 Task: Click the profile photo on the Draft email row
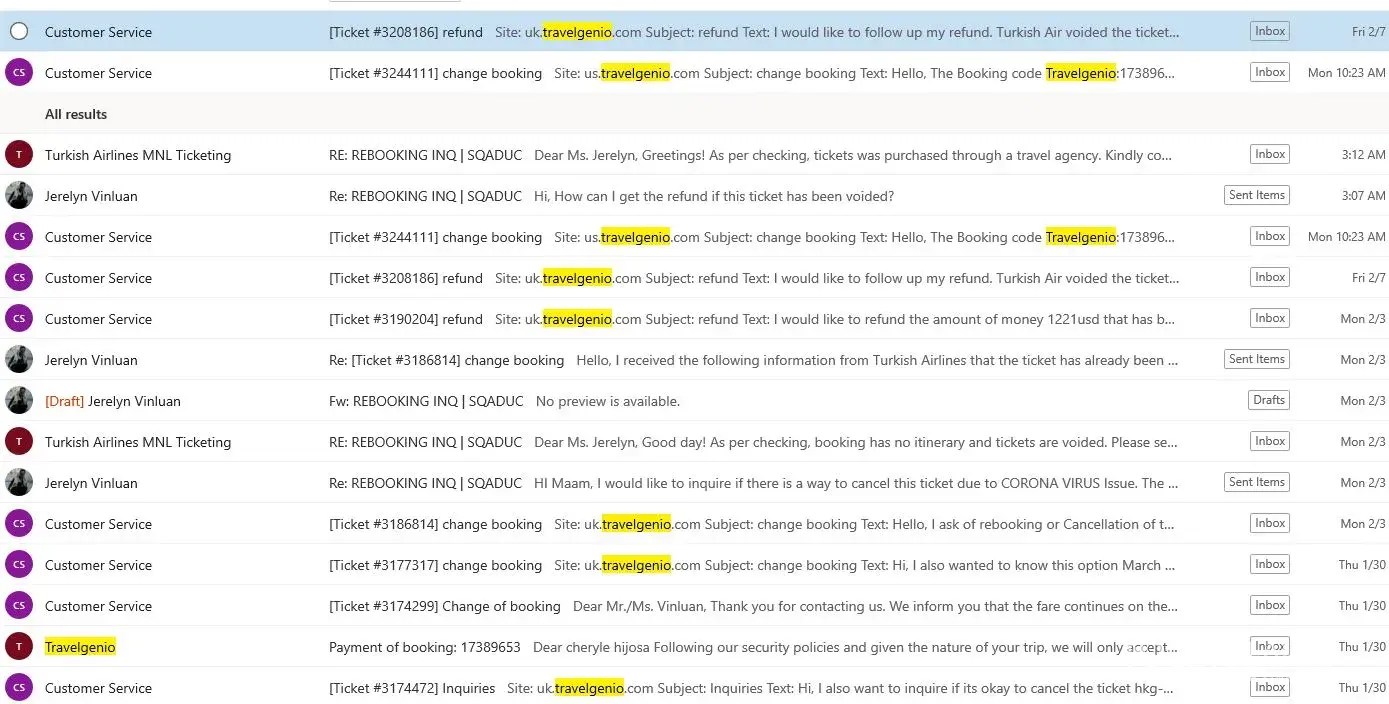[x=18, y=401]
